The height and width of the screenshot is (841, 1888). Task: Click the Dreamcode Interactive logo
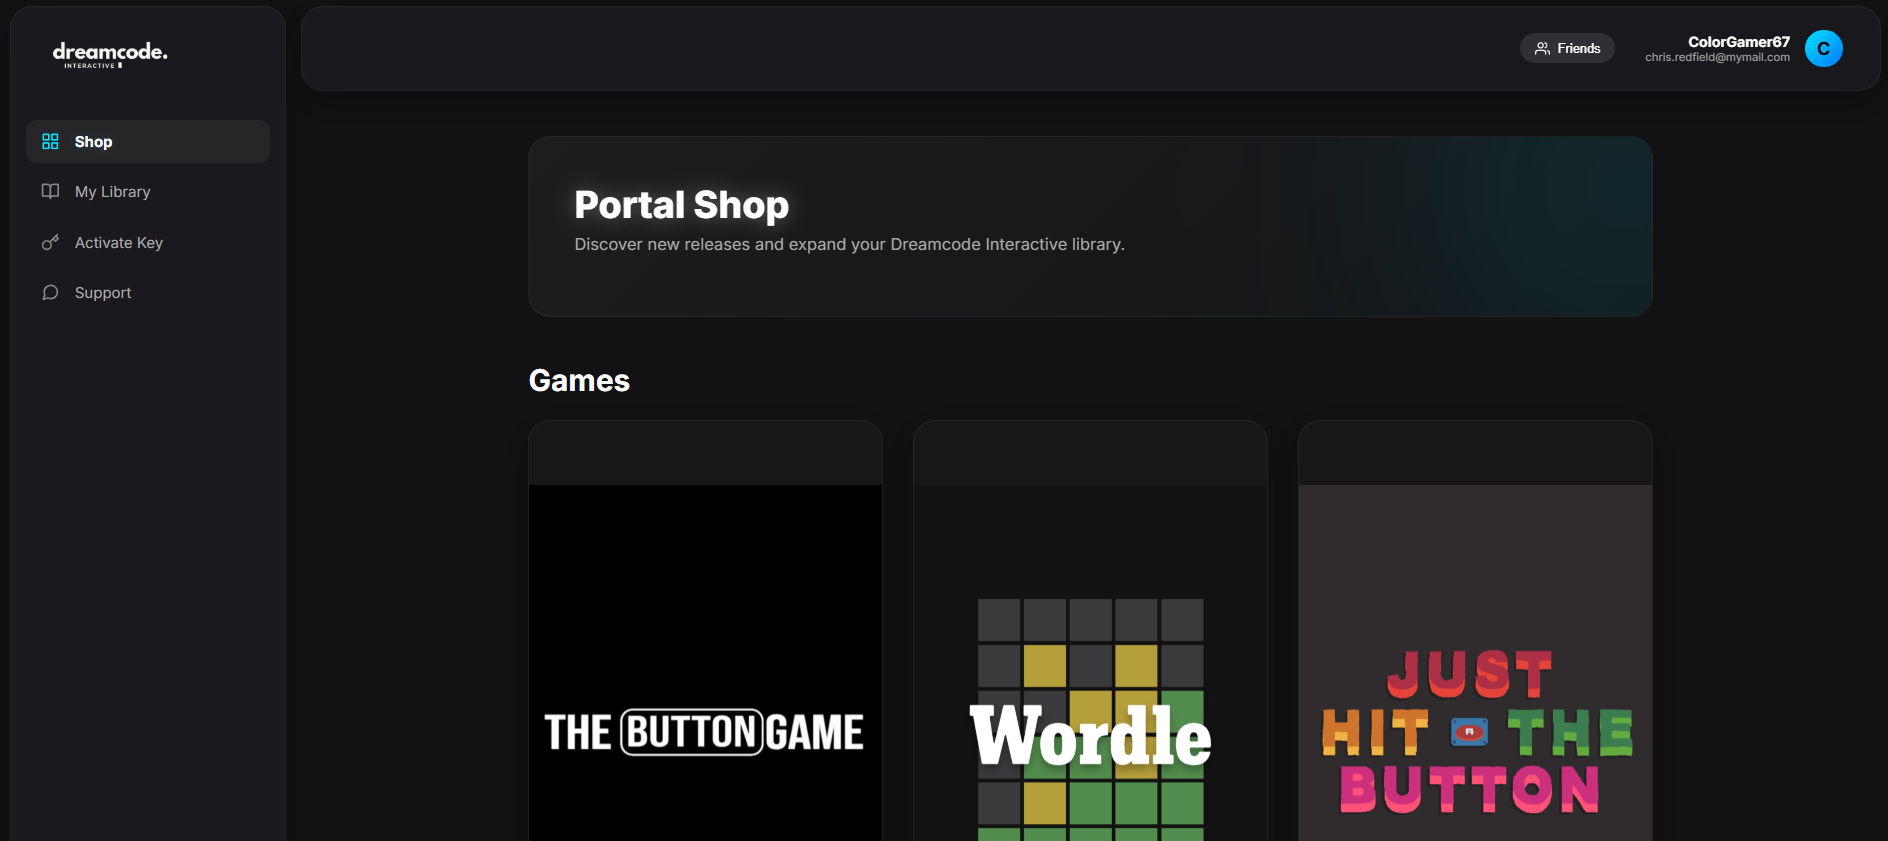click(x=110, y=54)
